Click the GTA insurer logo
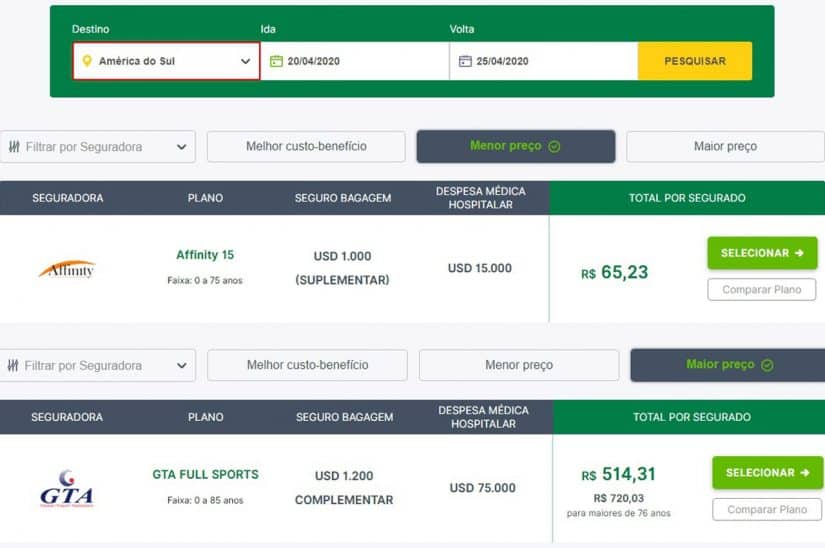The width and height of the screenshot is (825, 548). 66,488
